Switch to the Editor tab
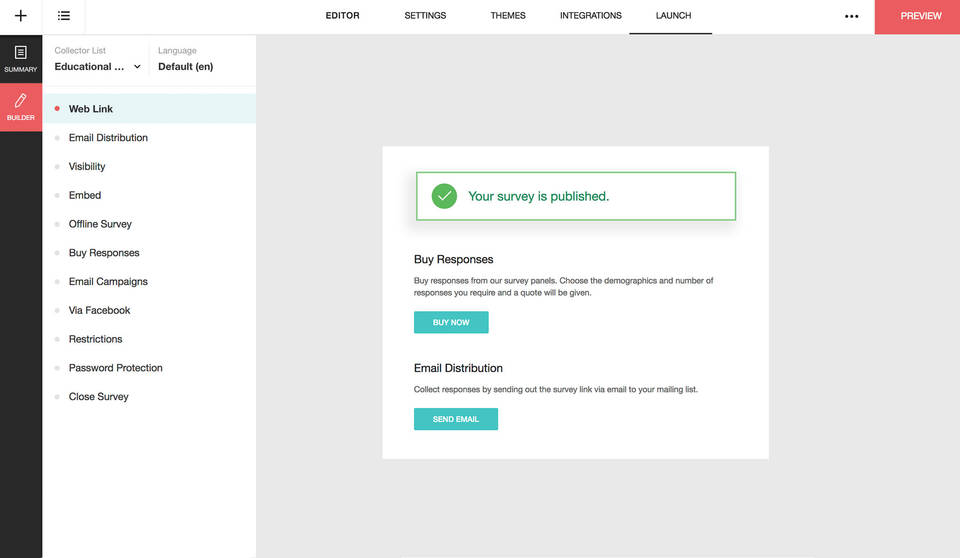 342,16
